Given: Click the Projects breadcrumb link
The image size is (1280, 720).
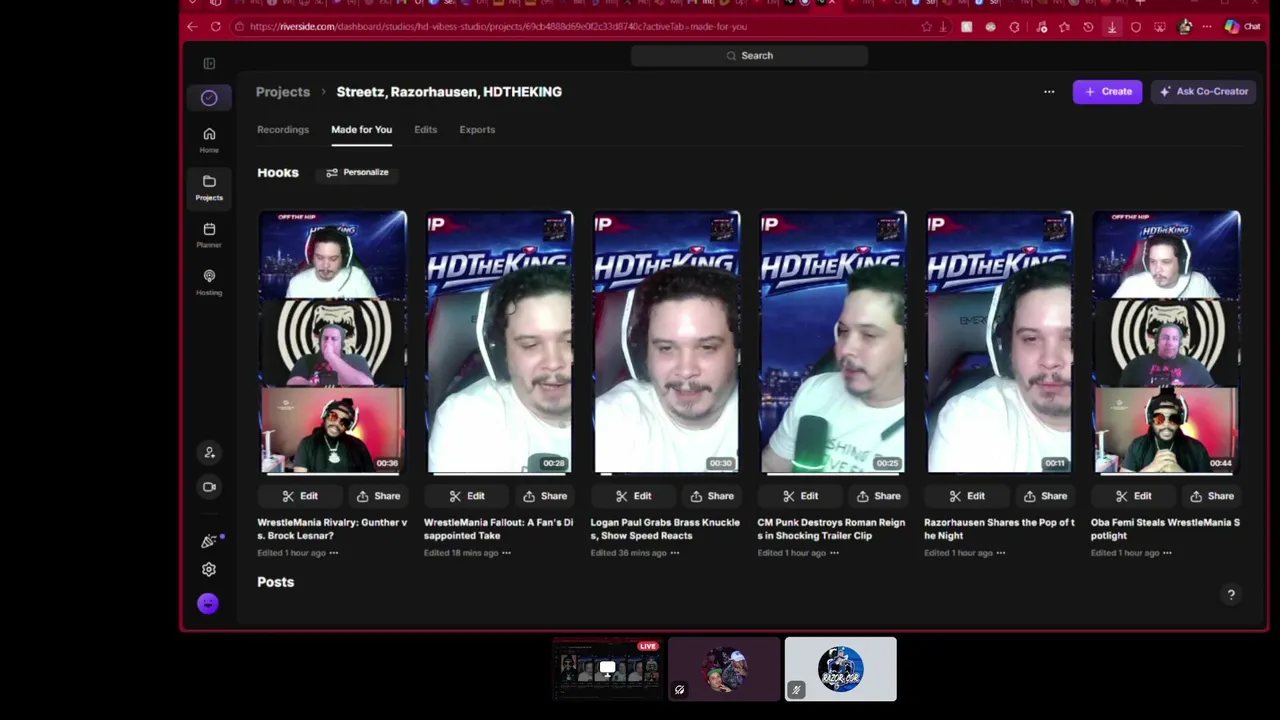Looking at the screenshot, I should tap(283, 92).
